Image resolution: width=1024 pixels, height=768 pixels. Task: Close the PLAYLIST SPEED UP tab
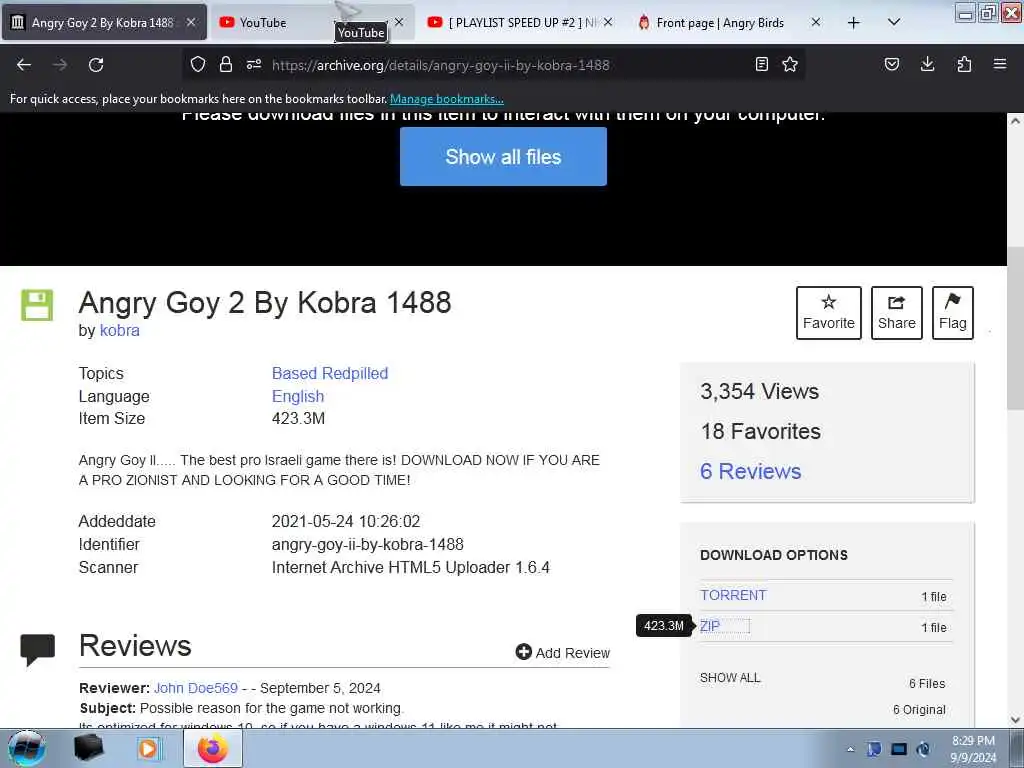click(608, 22)
